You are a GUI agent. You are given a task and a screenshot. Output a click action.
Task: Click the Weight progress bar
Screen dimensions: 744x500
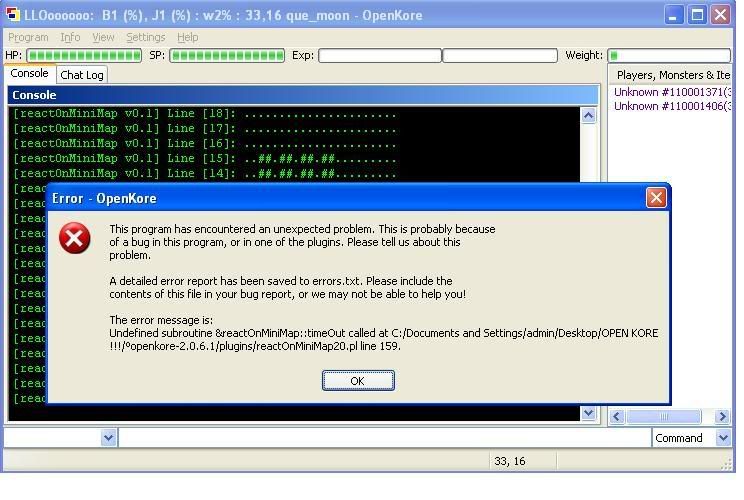[x=669, y=56]
